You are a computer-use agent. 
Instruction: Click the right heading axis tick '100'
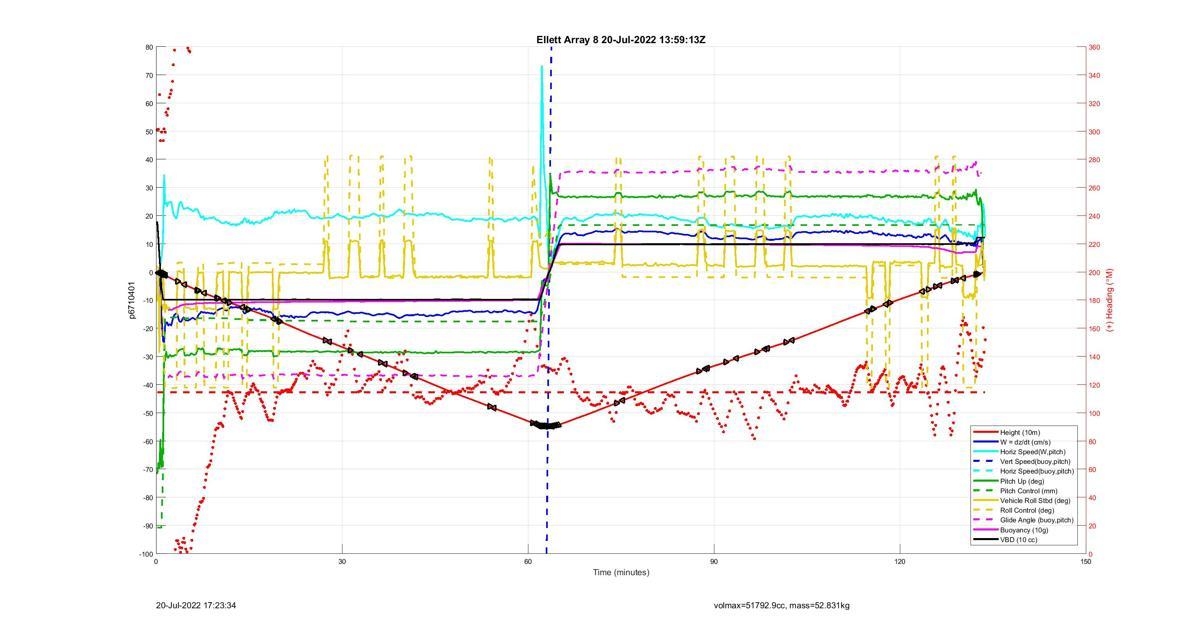(1095, 413)
